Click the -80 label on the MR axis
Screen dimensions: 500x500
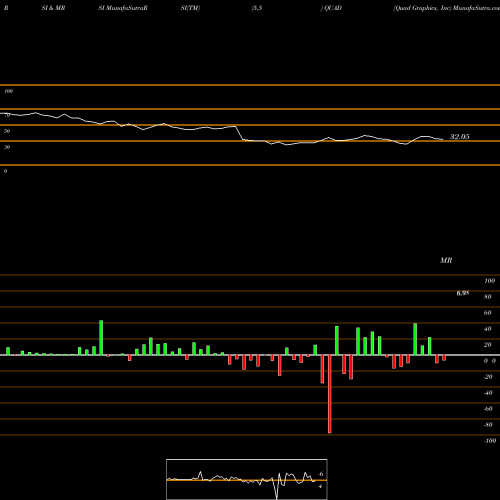point(488,425)
